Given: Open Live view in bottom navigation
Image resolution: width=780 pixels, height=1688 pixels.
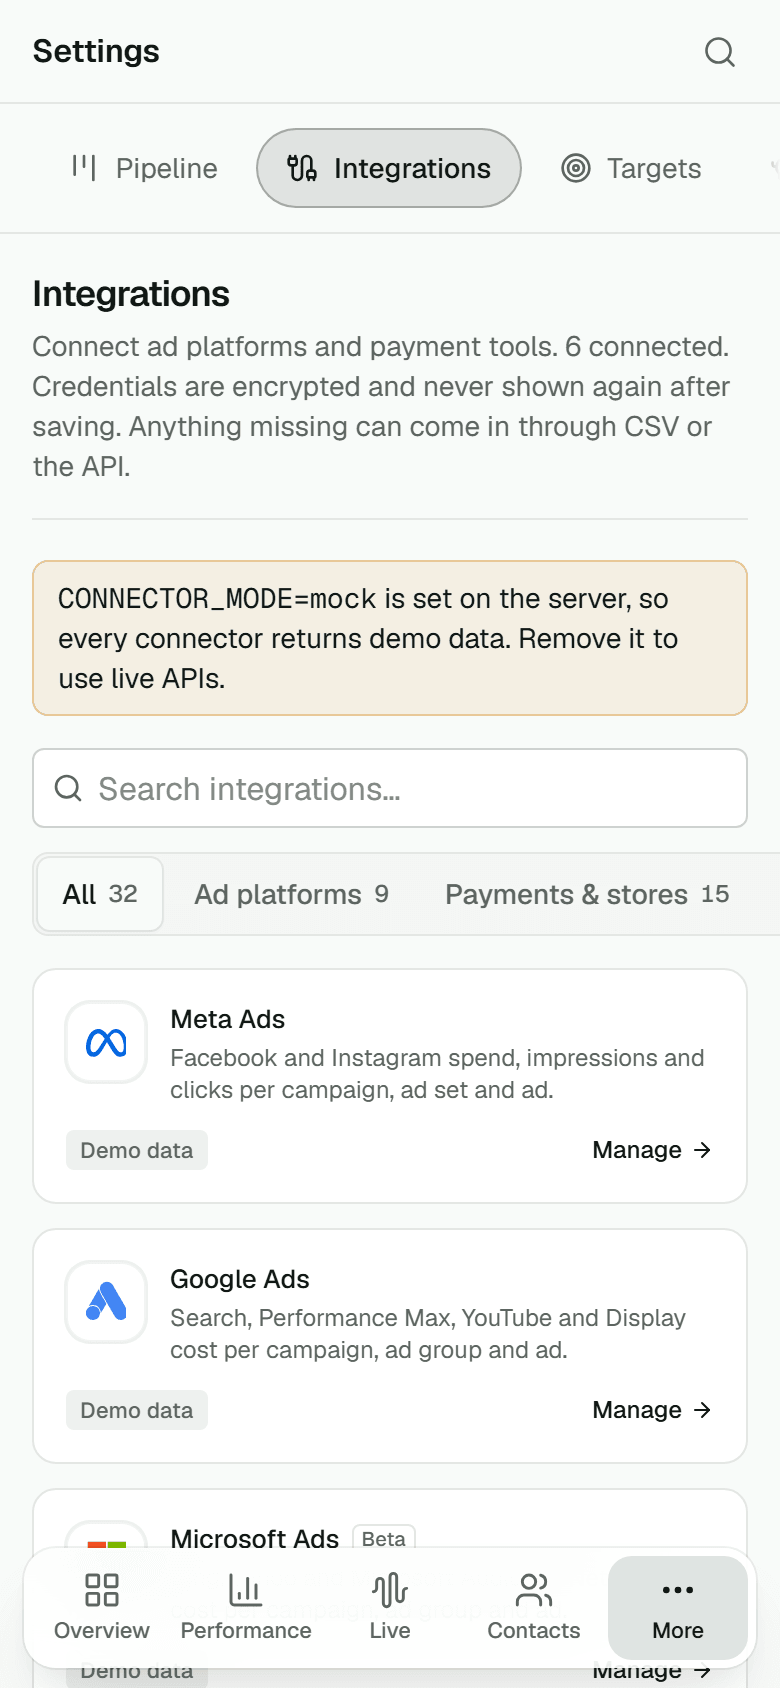Looking at the screenshot, I should (x=390, y=1607).
